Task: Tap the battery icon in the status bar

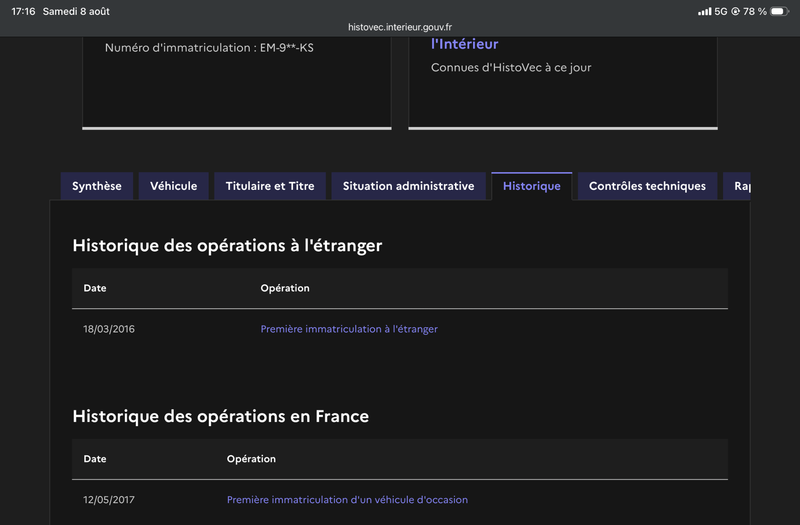Action: coord(780,11)
